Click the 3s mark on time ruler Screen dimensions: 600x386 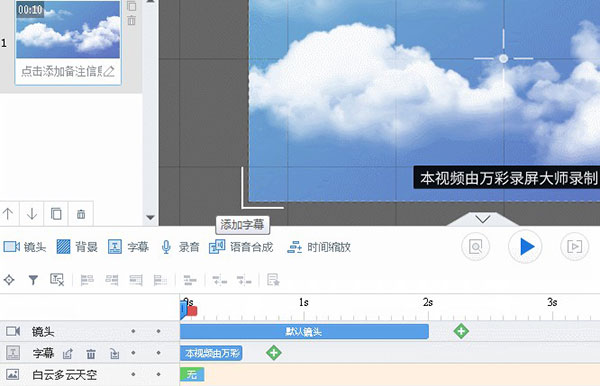point(552,302)
